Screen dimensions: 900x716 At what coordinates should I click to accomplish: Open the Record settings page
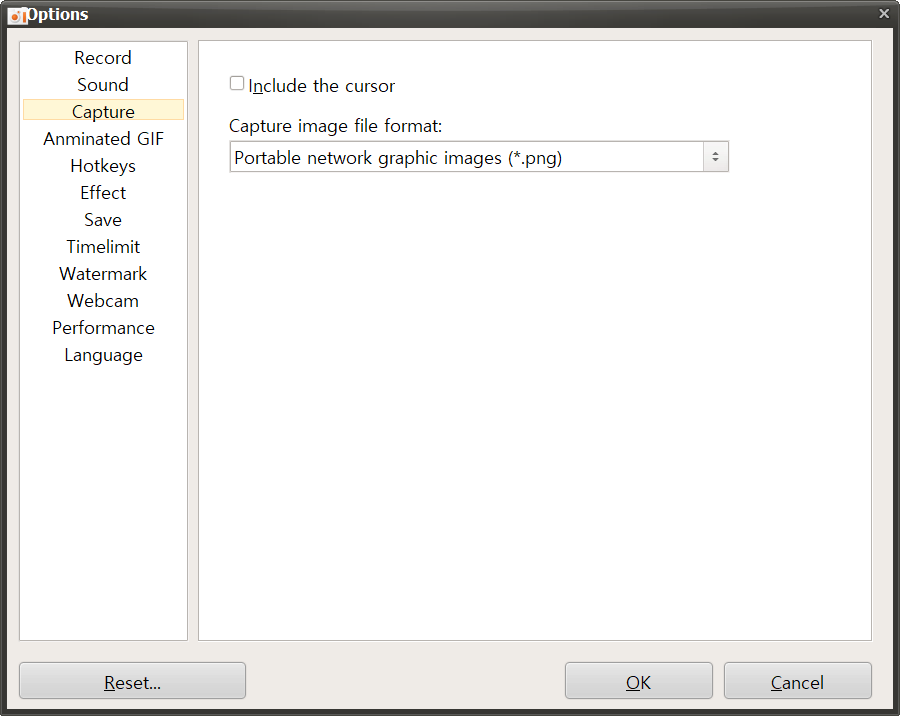pos(102,57)
